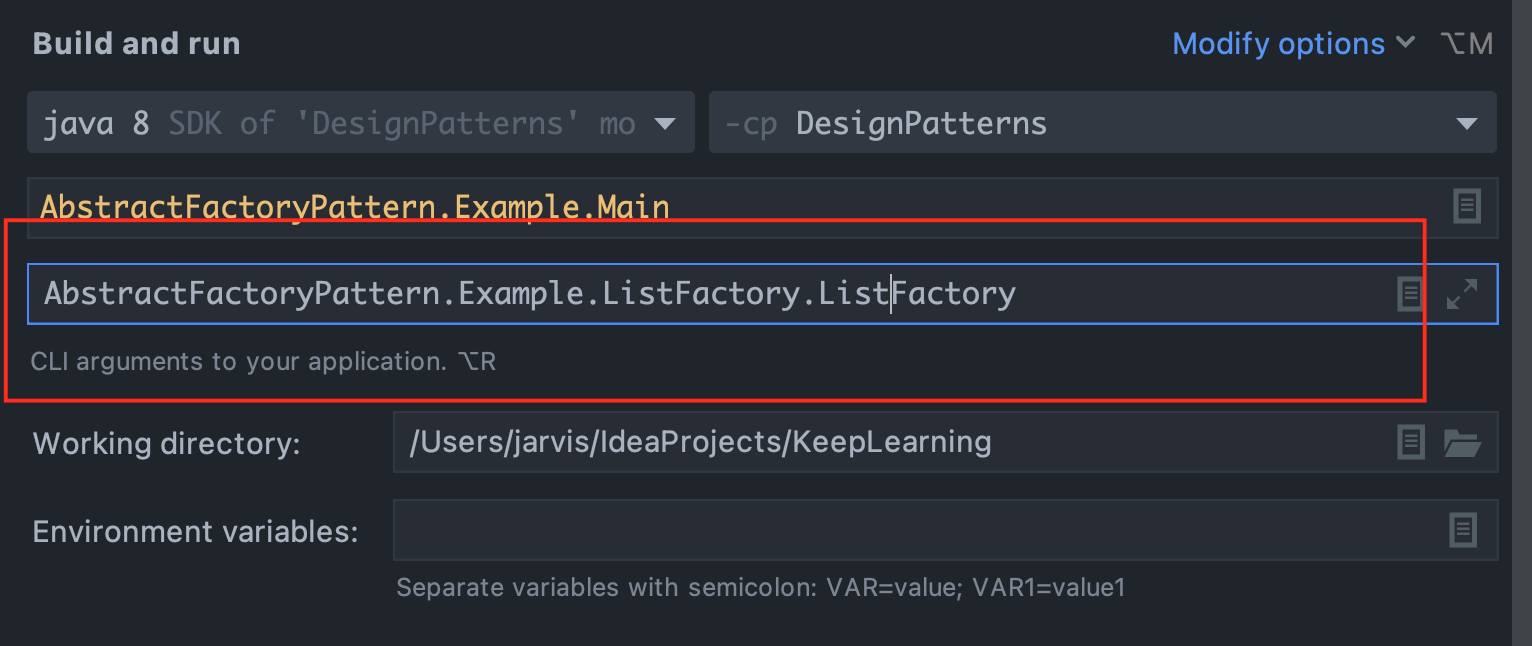Click the Working directory path field
Viewport: 1532px width, 646px height.
click(880, 442)
